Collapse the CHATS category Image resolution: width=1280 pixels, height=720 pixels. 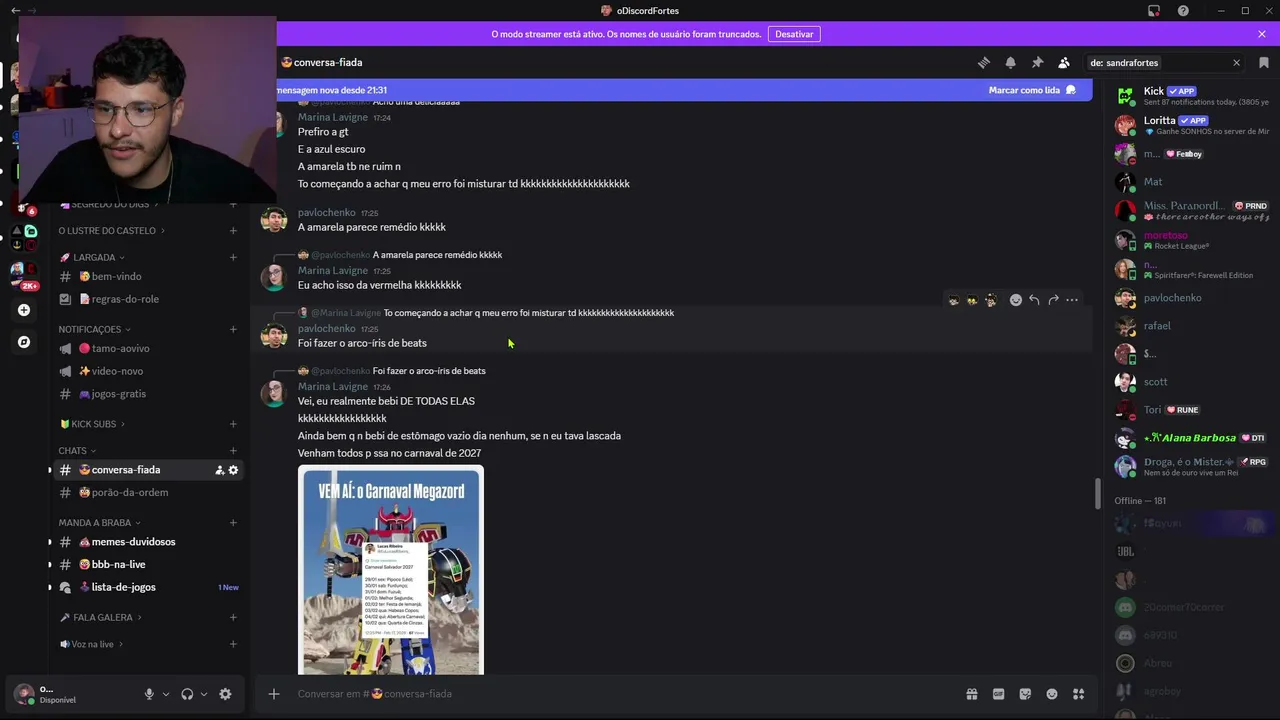coord(76,451)
